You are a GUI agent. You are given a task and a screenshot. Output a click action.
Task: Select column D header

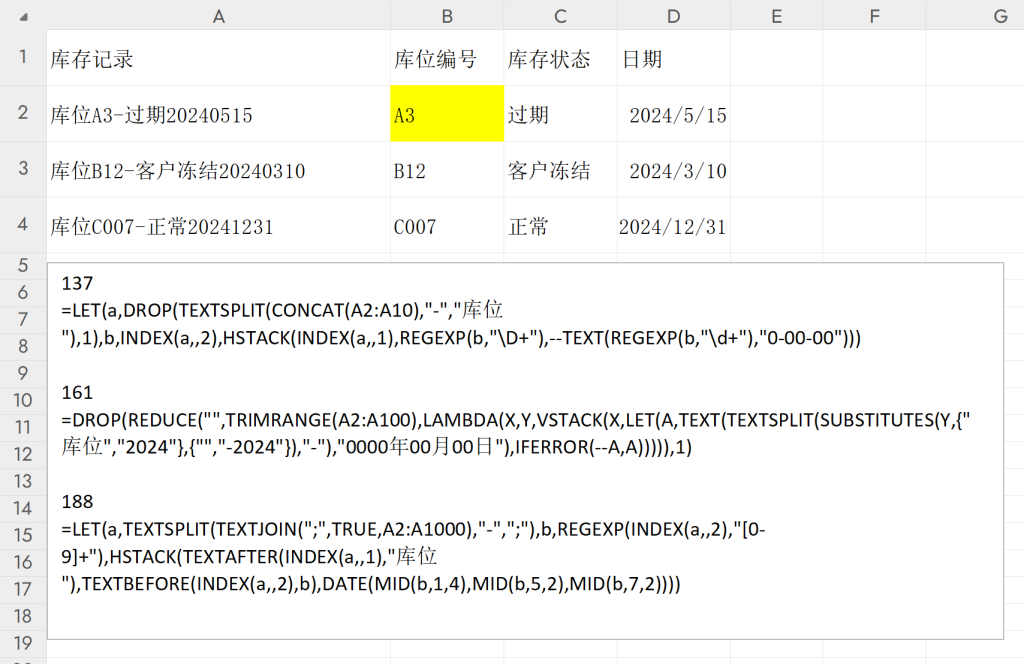click(x=674, y=16)
